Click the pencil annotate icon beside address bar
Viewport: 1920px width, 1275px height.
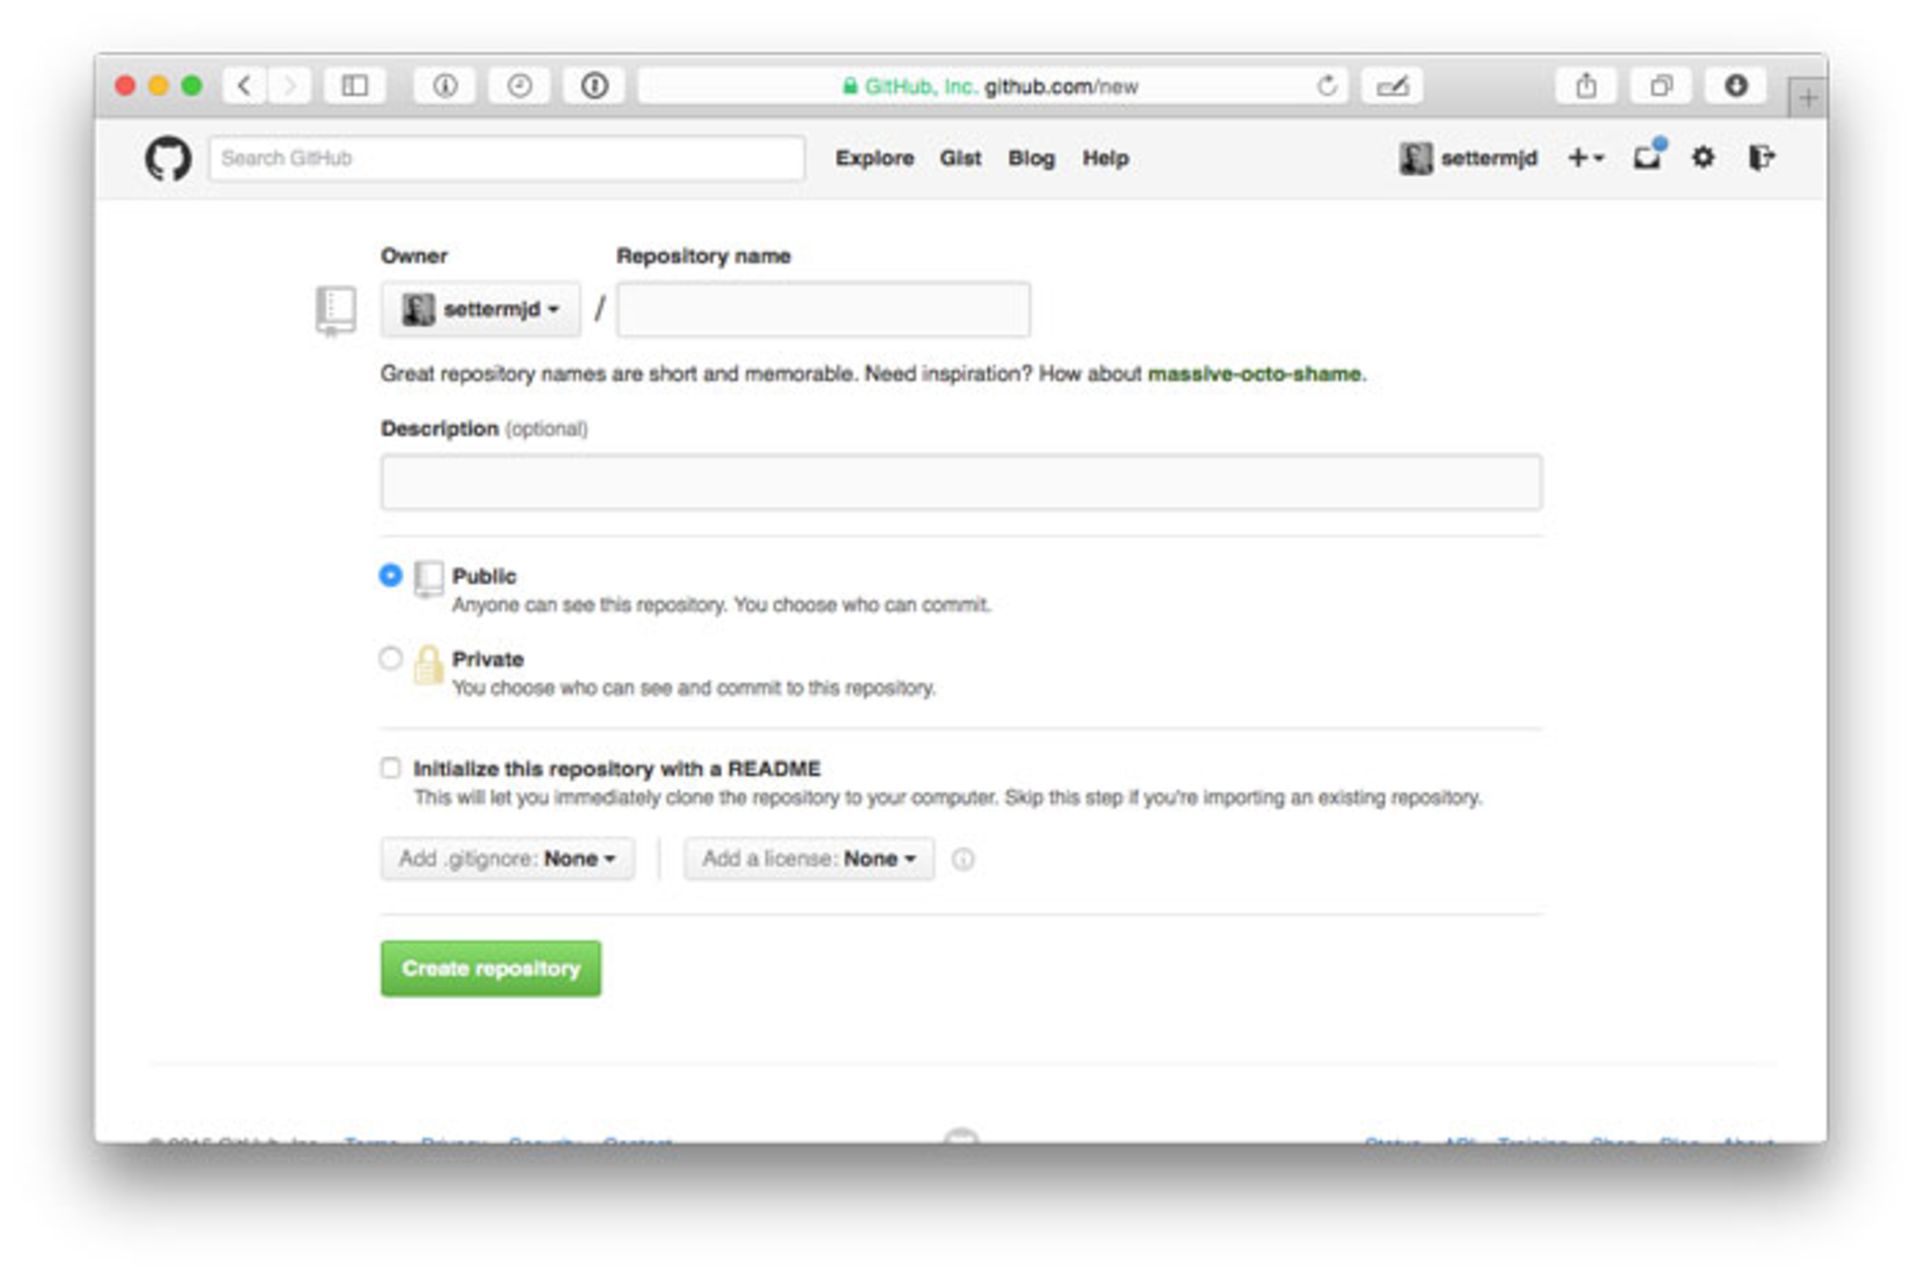1392,86
